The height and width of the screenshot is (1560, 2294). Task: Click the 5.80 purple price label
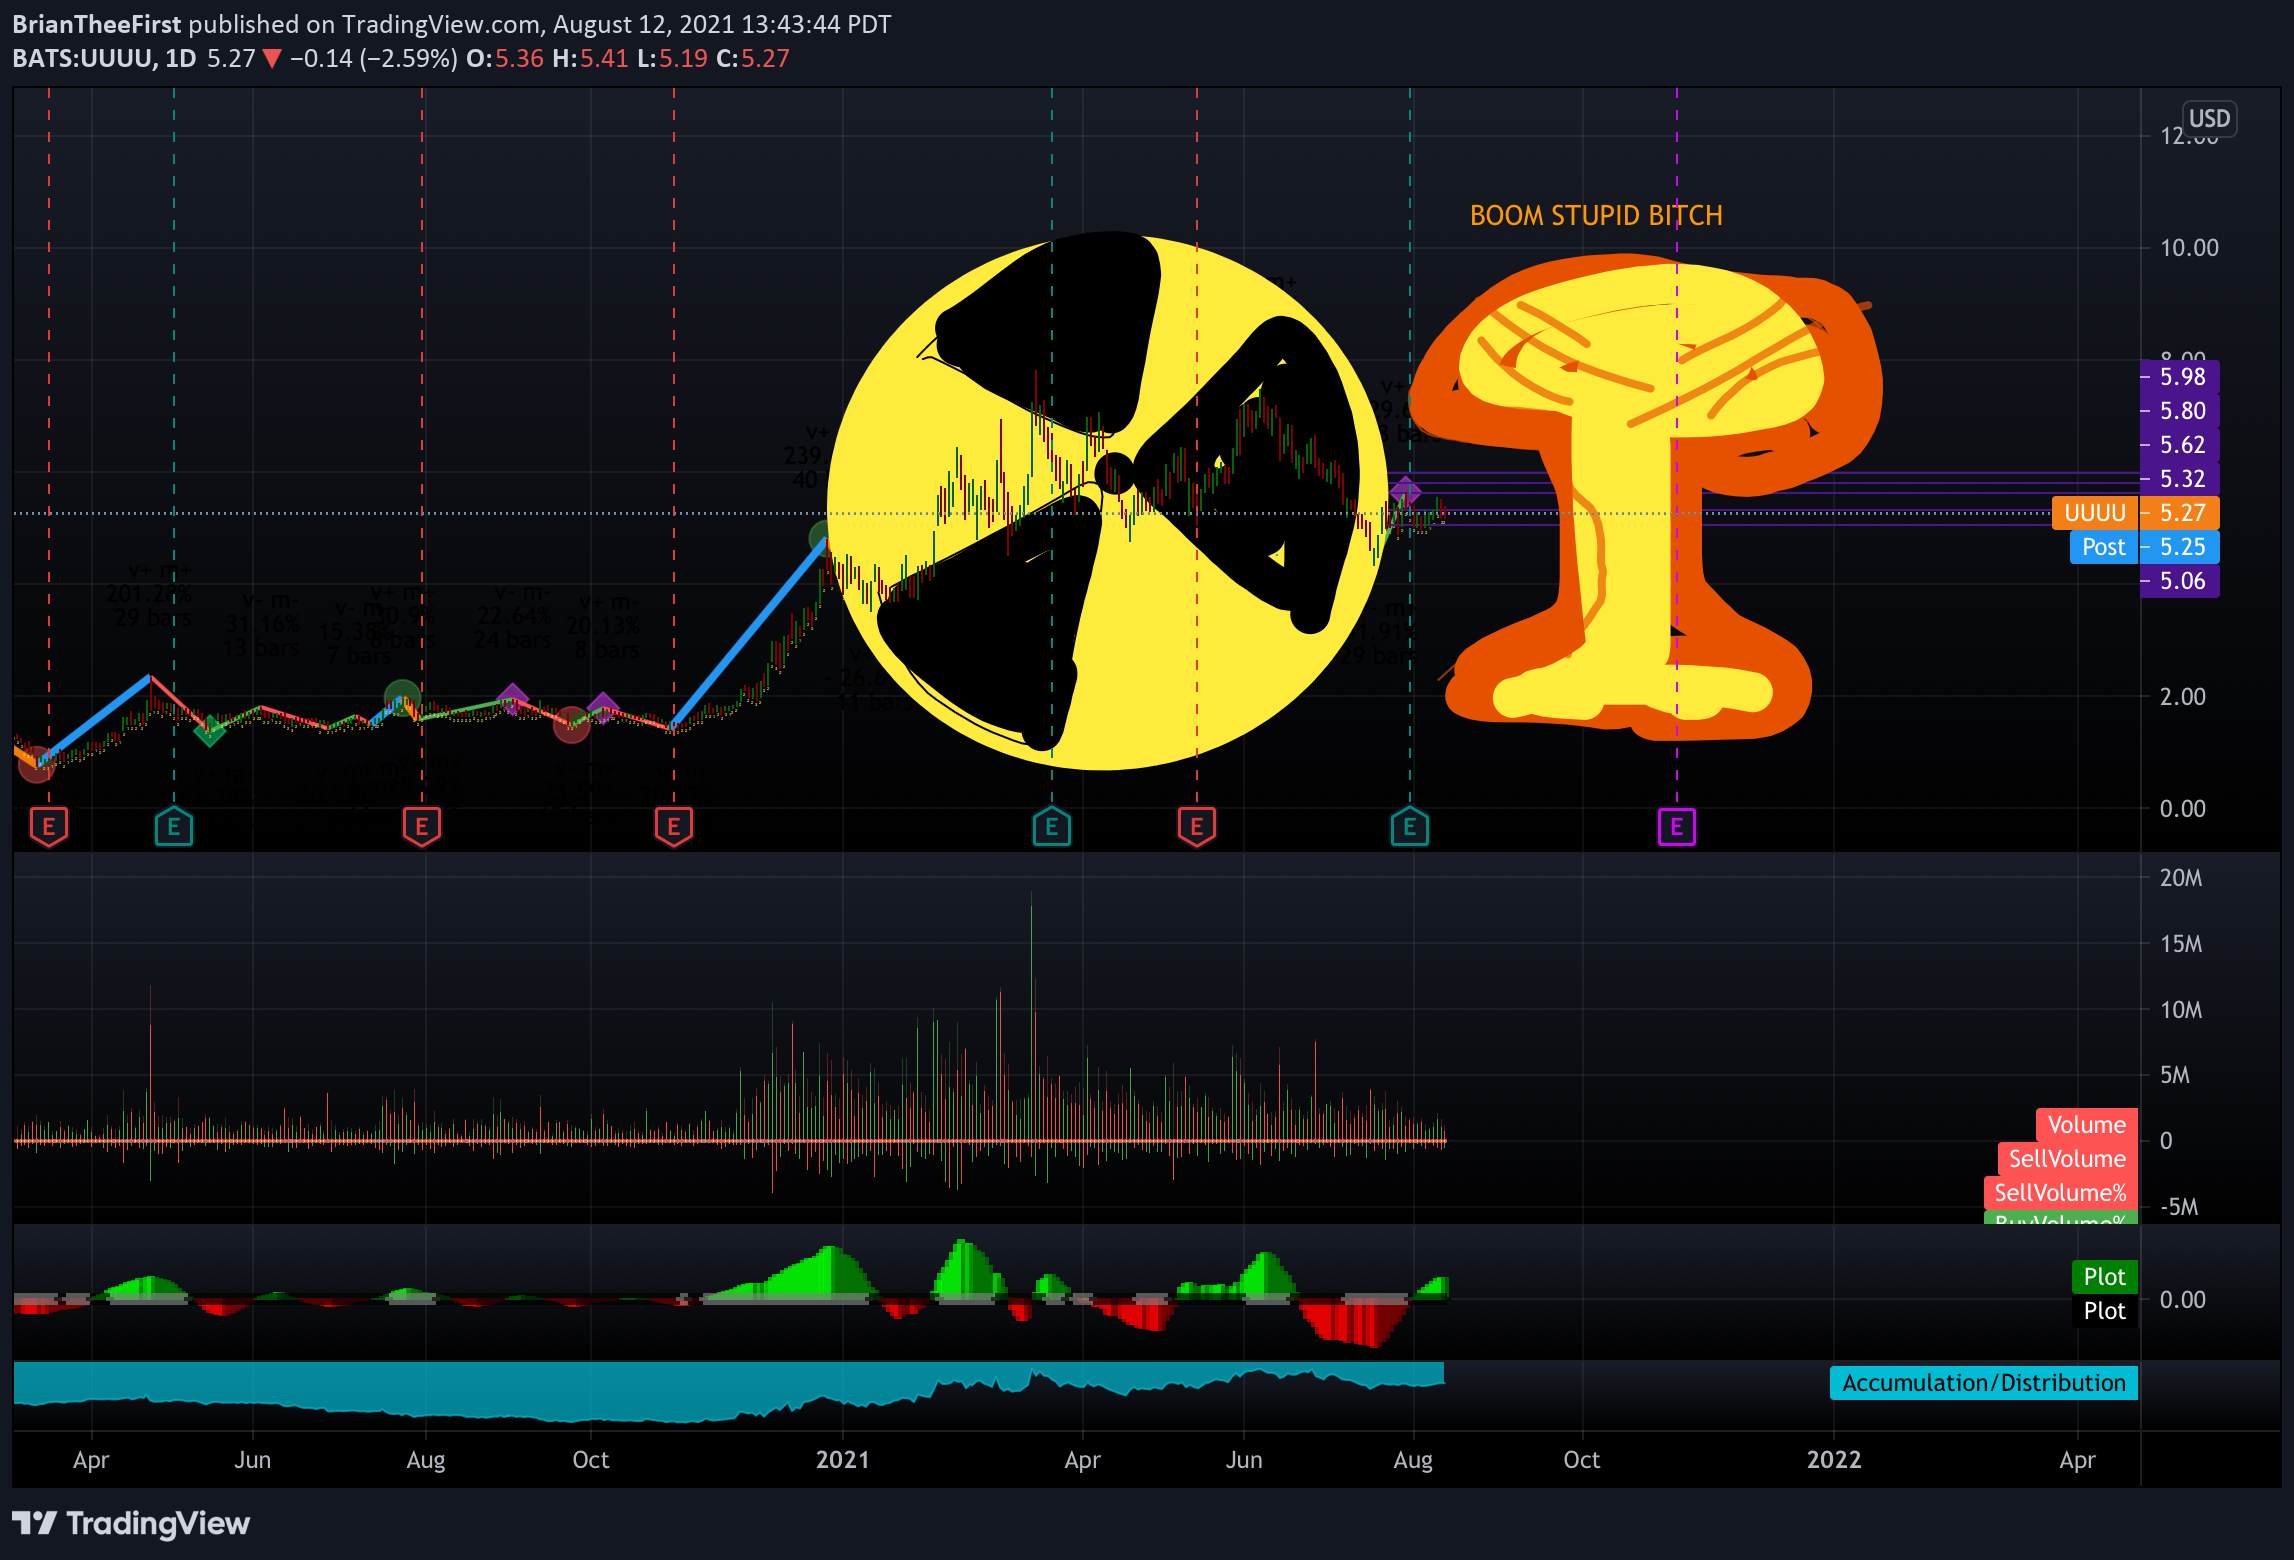tap(2180, 411)
